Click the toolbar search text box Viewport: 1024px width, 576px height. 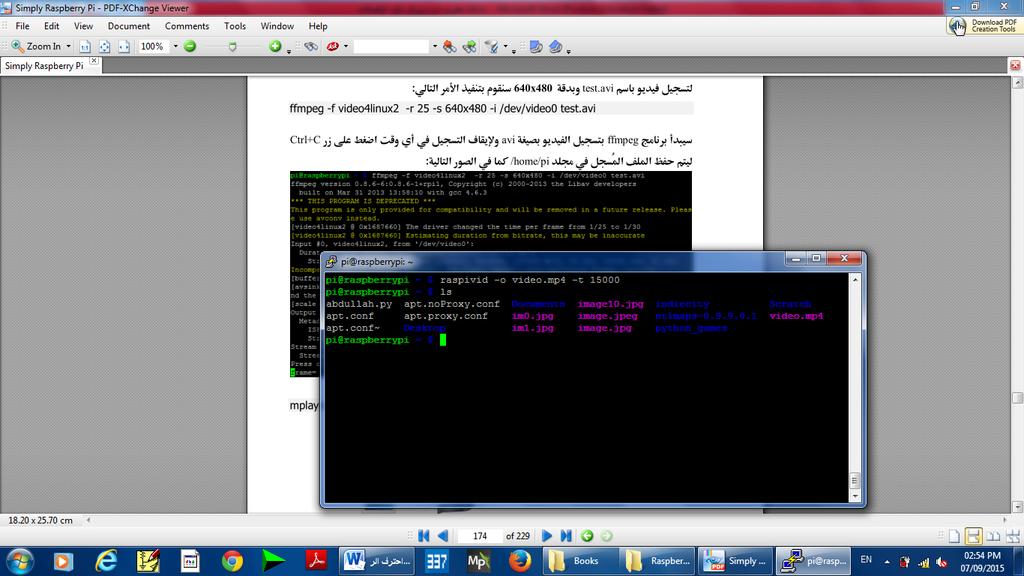tap(391, 46)
